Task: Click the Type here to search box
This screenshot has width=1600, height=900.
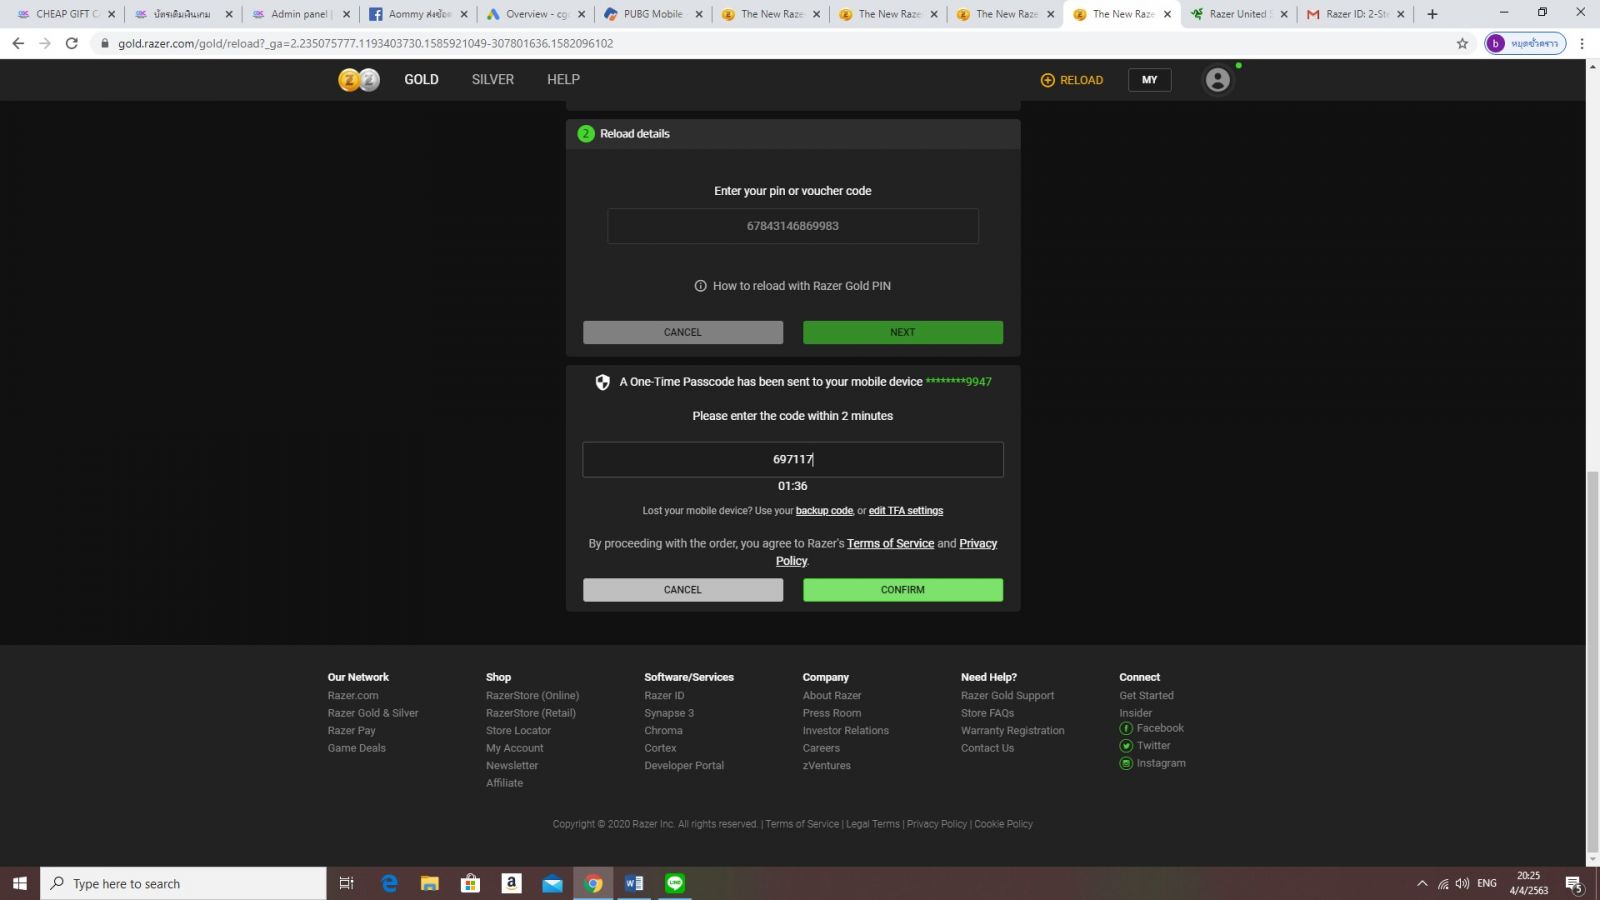Action: pos(183,883)
